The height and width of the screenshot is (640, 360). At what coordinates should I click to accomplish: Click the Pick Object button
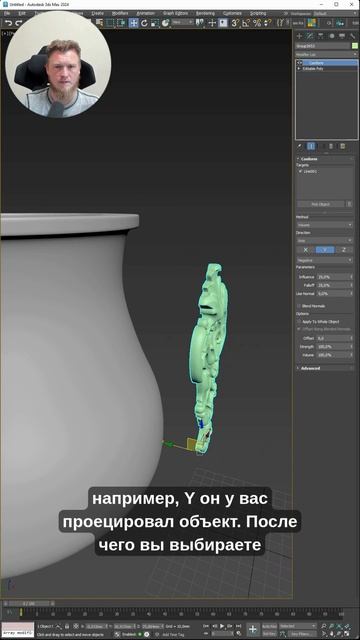point(321,204)
